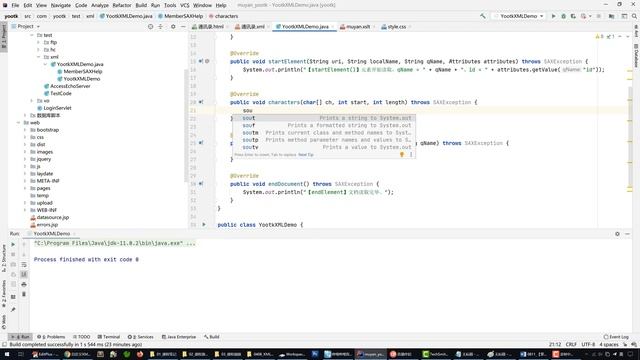Open Project panel settings gear
This screenshot has width=640, height=360.
tap(173, 27)
